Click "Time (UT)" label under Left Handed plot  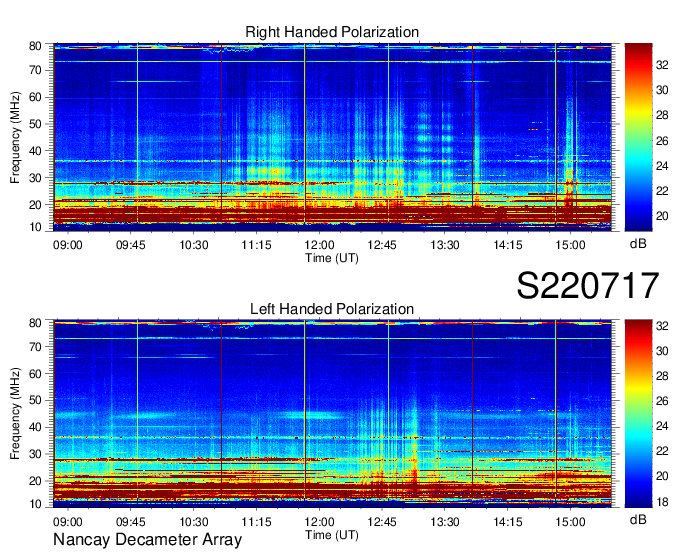coord(332,535)
